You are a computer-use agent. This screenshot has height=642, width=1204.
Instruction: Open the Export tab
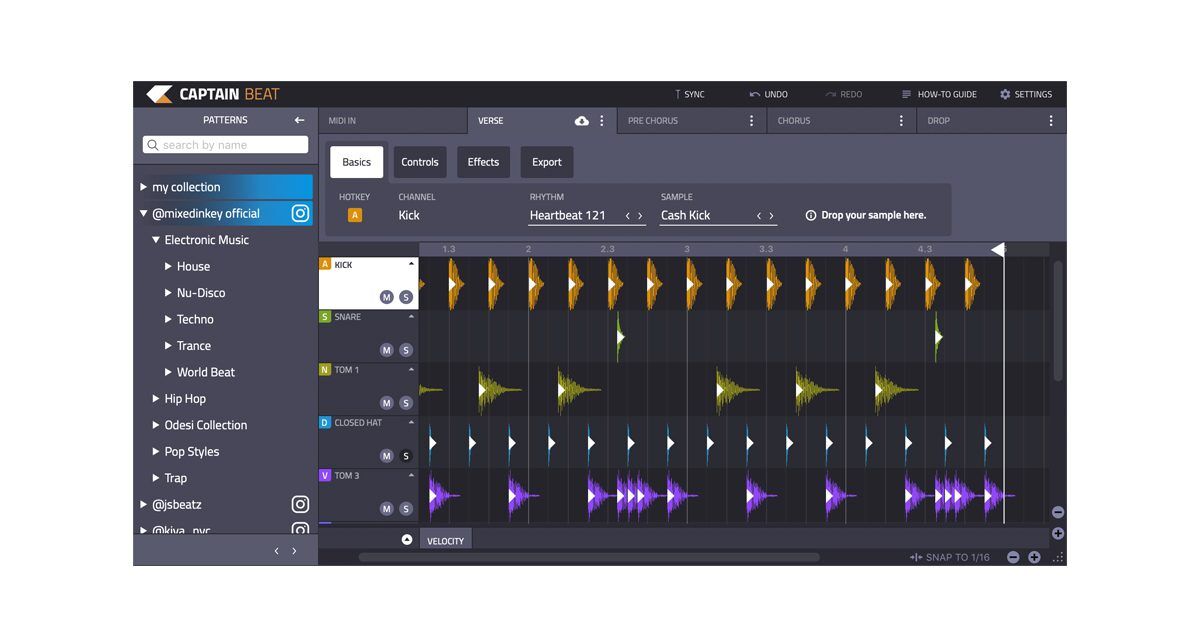(547, 162)
